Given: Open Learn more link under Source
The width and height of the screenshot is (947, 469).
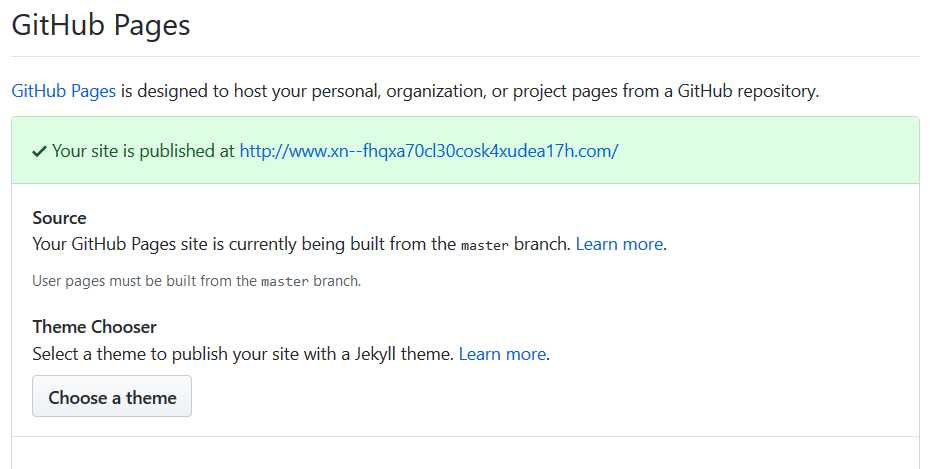Looking at the screenshot, I should click(x=619, y=244).
